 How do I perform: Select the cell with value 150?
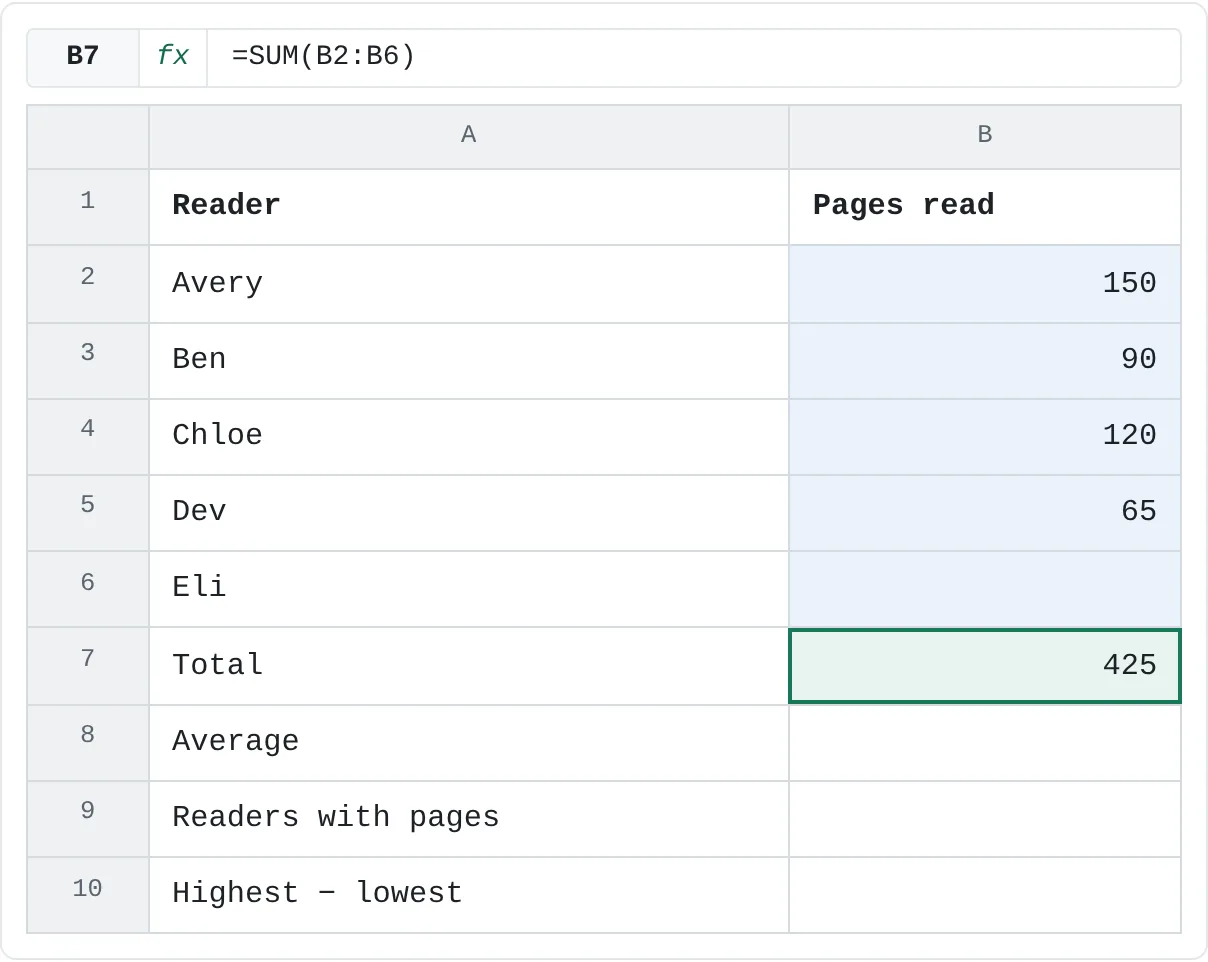coord(984,283)
